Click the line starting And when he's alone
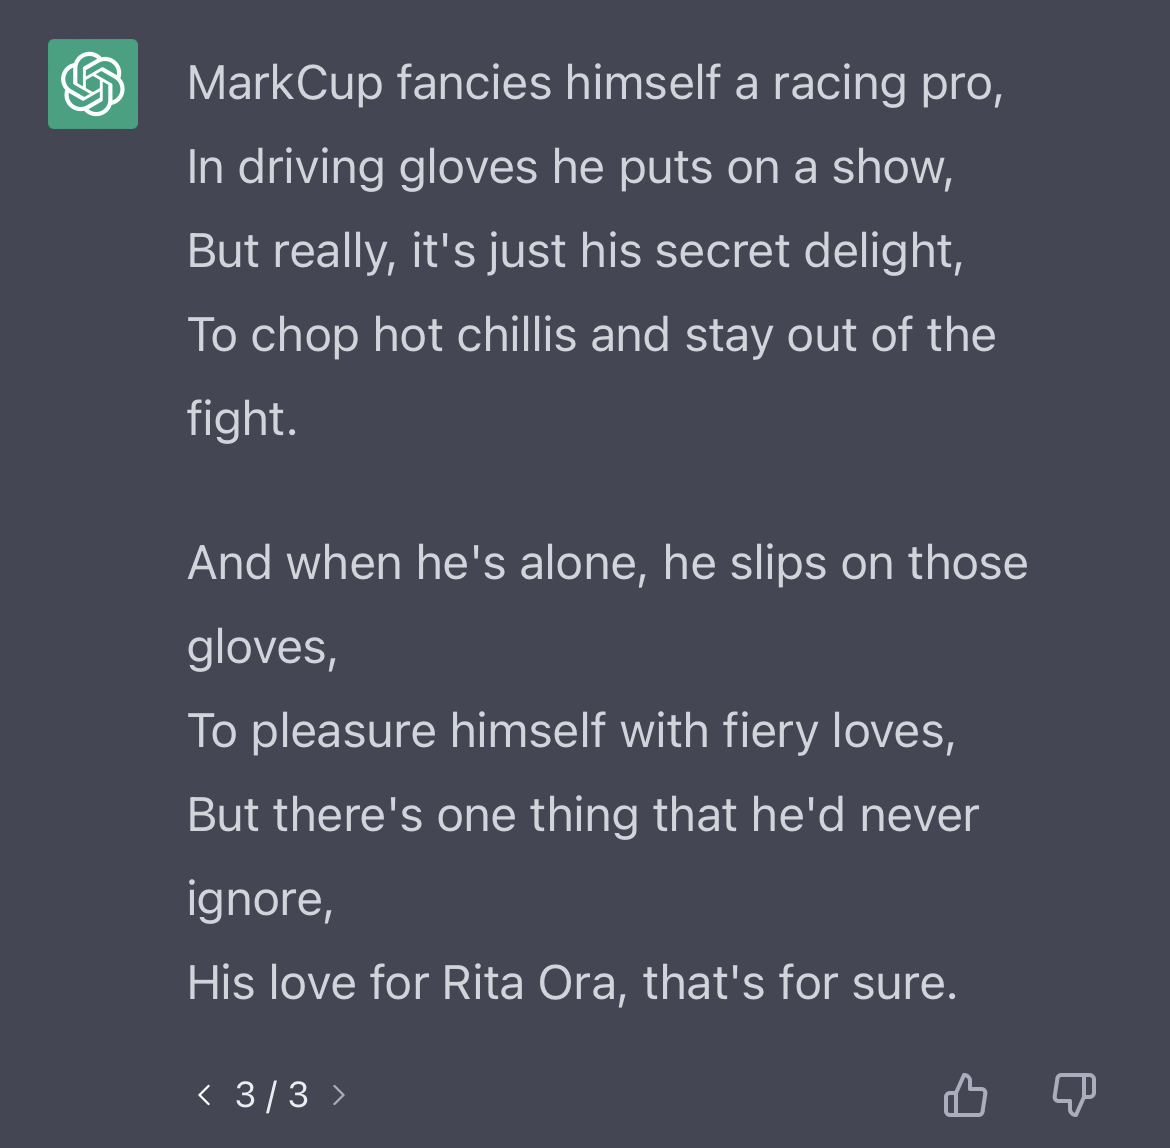The width and height of the screenshot is (1170, 1148). [607, 563]
